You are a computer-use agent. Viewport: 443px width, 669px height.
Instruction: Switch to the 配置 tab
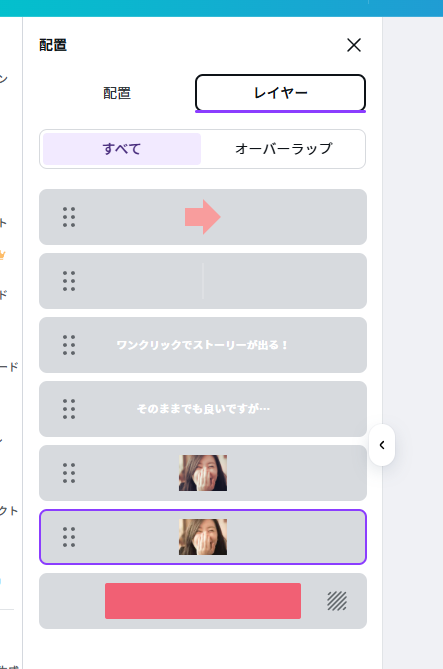tap(117, 93)
